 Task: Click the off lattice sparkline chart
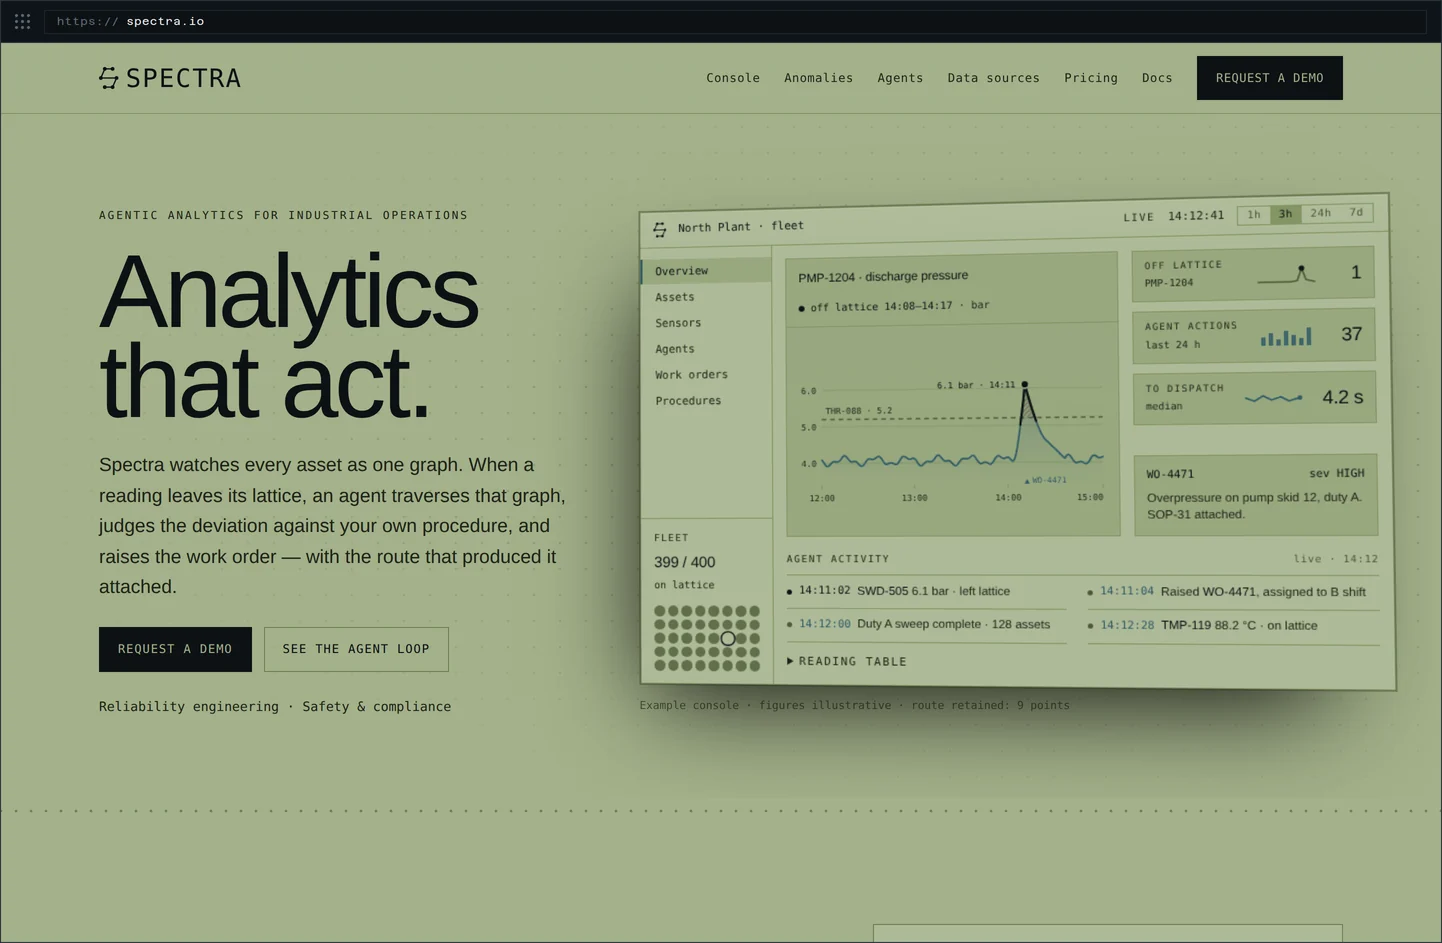tap(1286, 274)
